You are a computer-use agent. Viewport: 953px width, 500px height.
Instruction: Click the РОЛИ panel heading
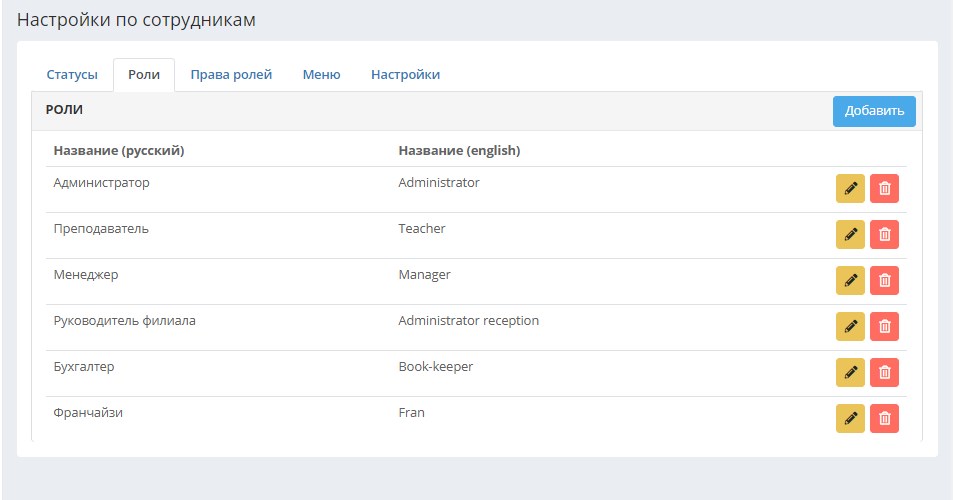64,110
